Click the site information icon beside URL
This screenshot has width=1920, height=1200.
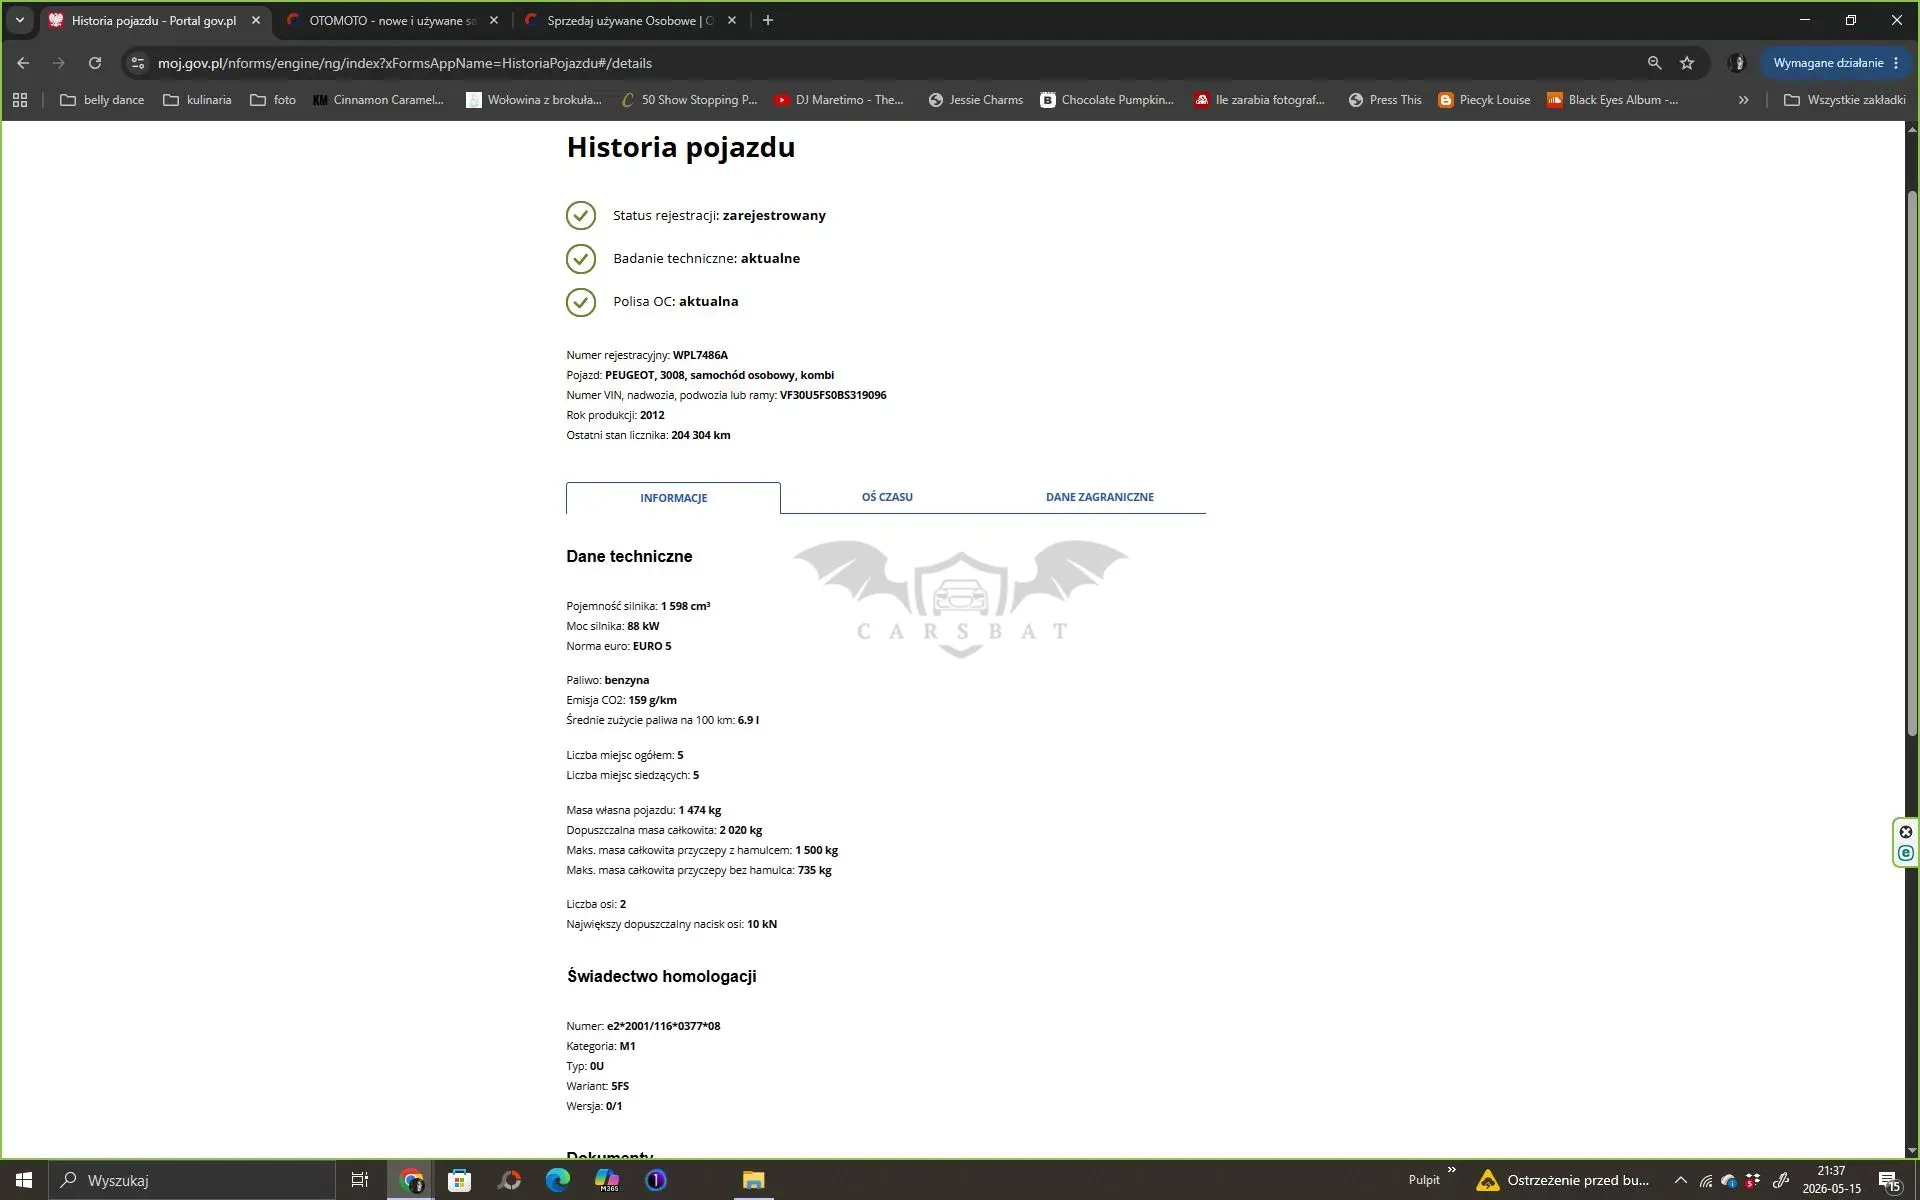pyautogui.click(x=138, y=63)
